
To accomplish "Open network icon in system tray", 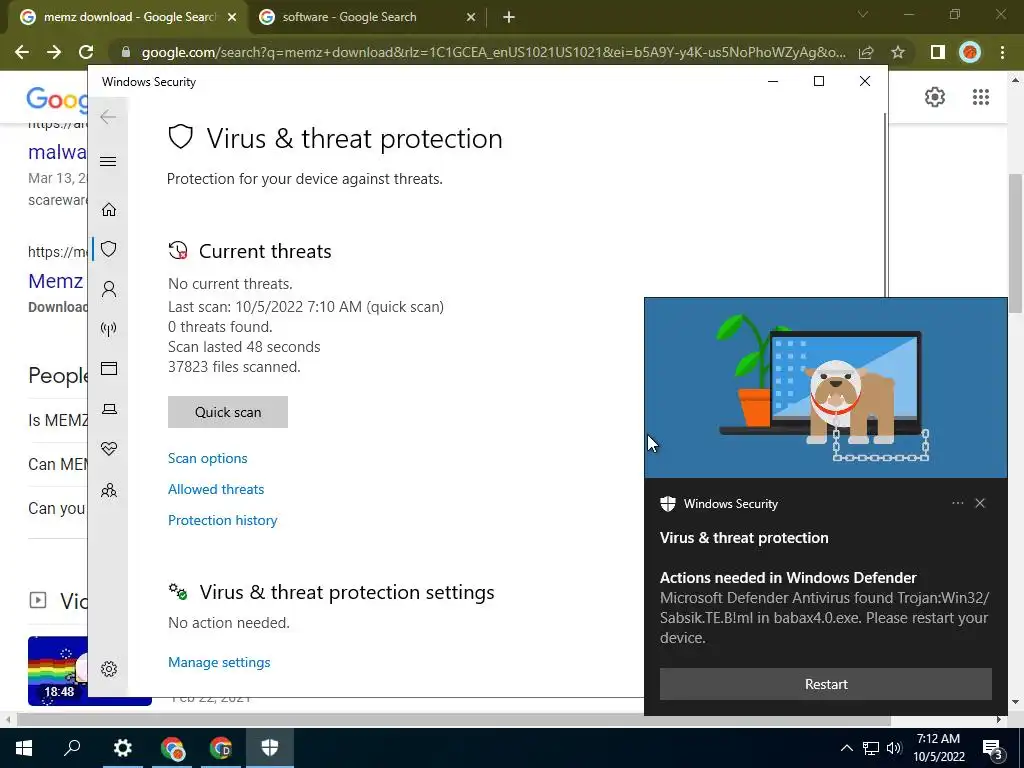I will tap(871, 748).
